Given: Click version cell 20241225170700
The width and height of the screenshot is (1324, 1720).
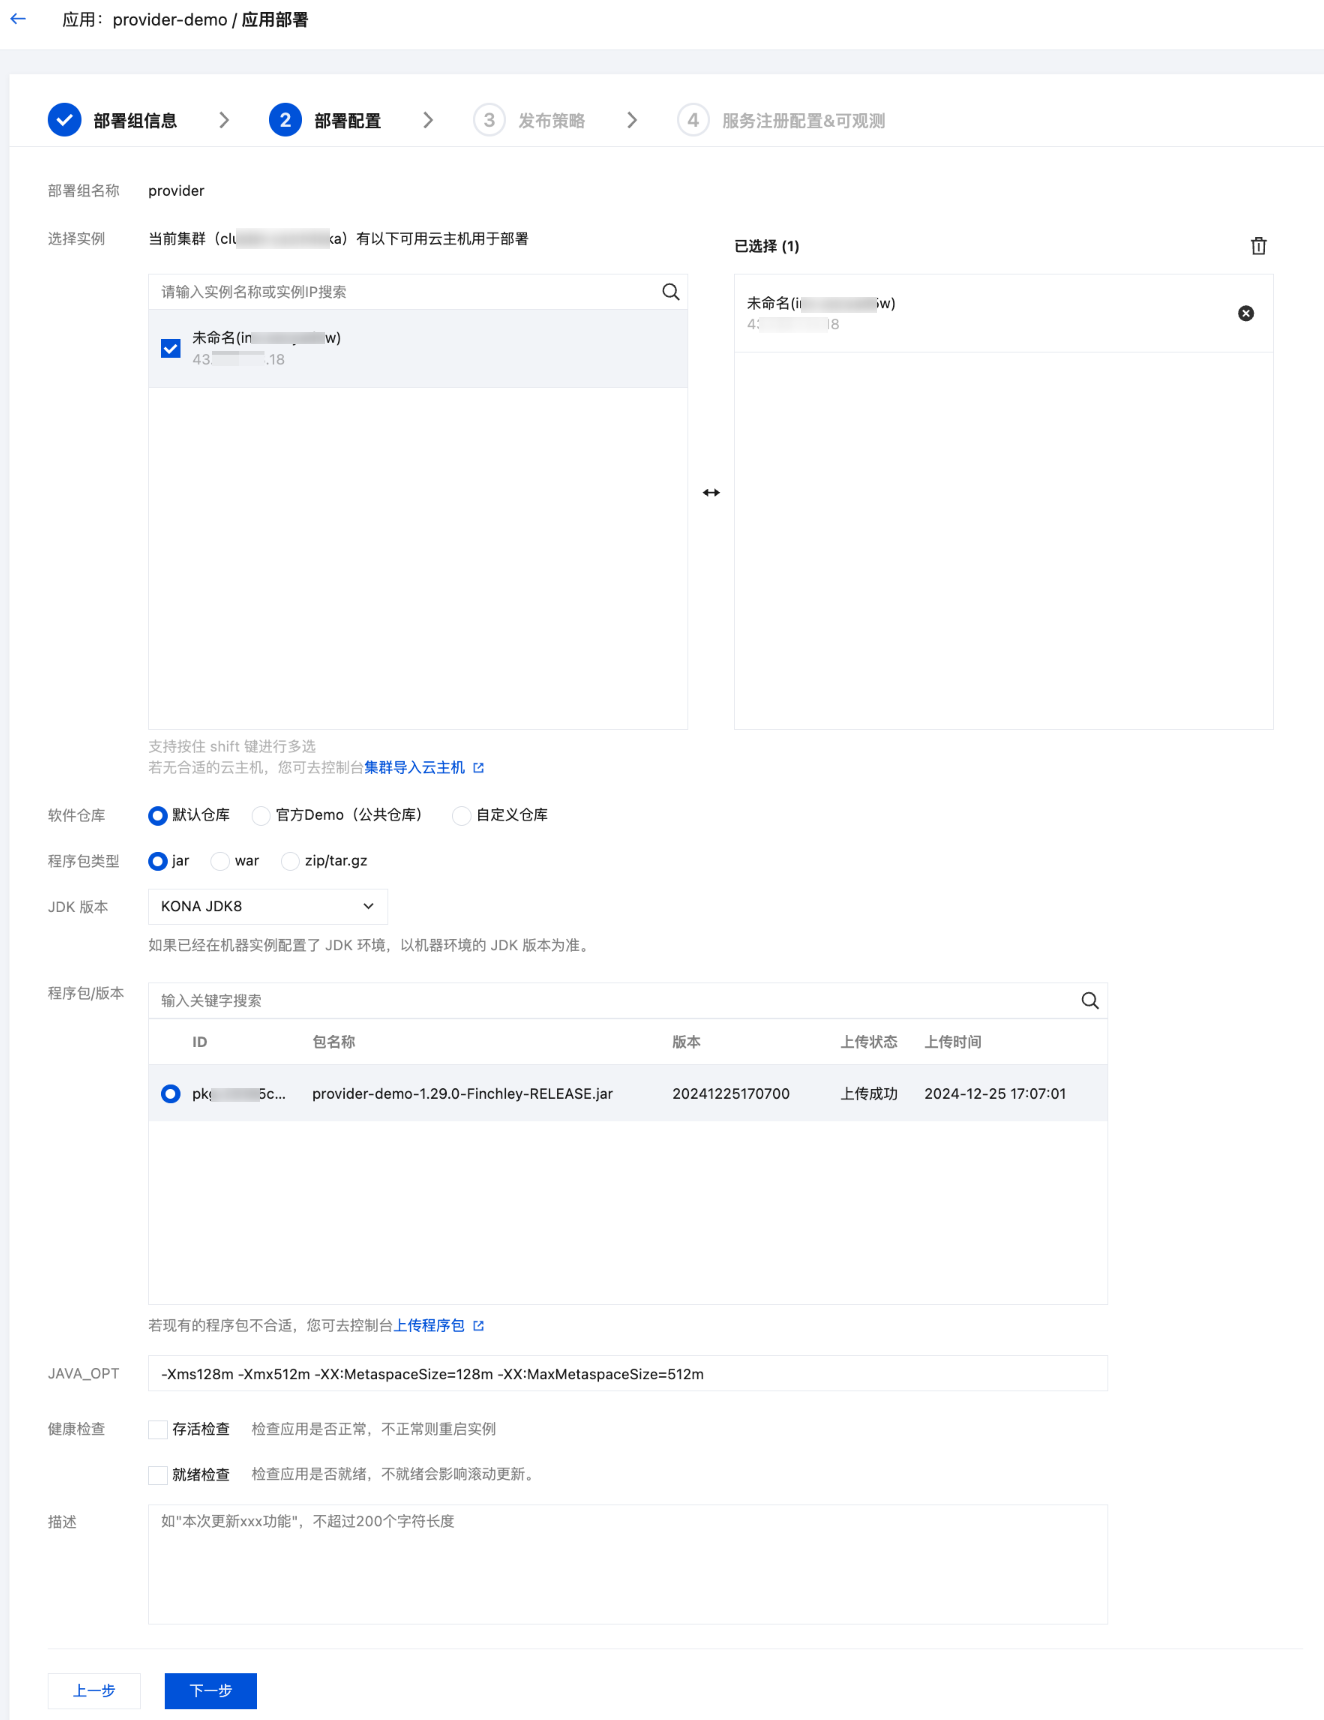Looking at the screenshot, I should tap(731, 1094).
